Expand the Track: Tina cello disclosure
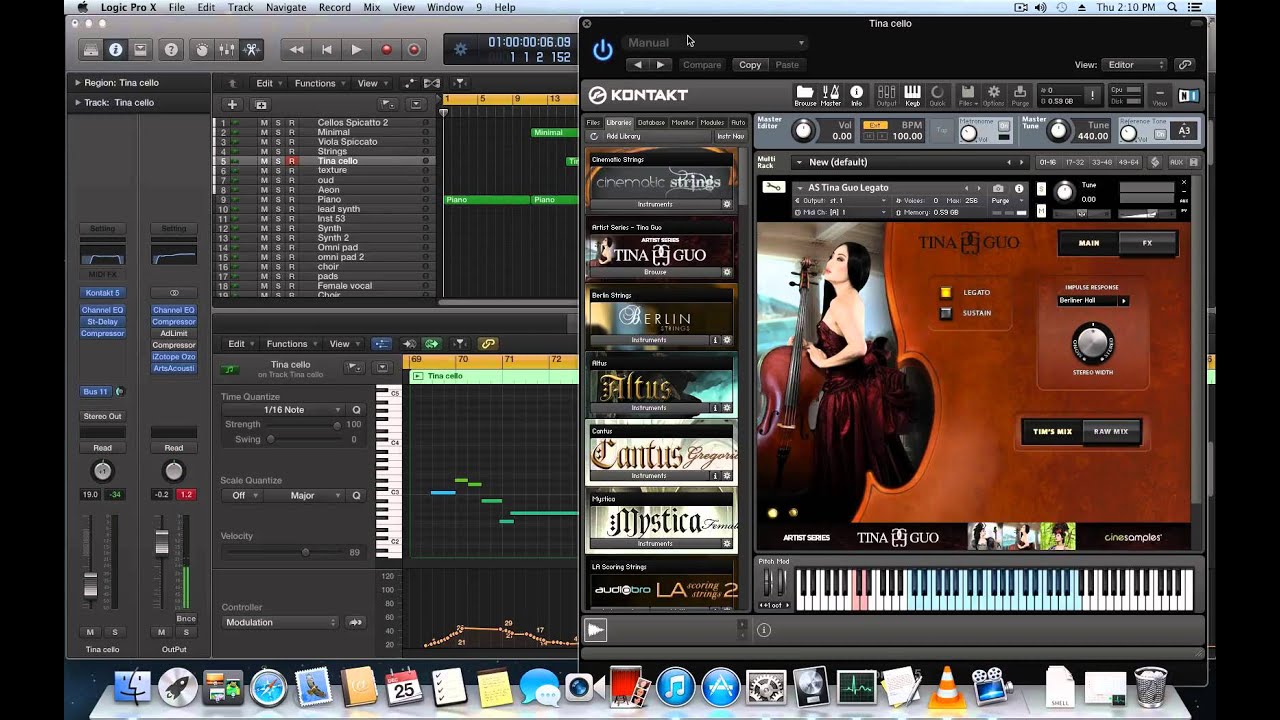The image size is (1280, 720). coord(78,103)
